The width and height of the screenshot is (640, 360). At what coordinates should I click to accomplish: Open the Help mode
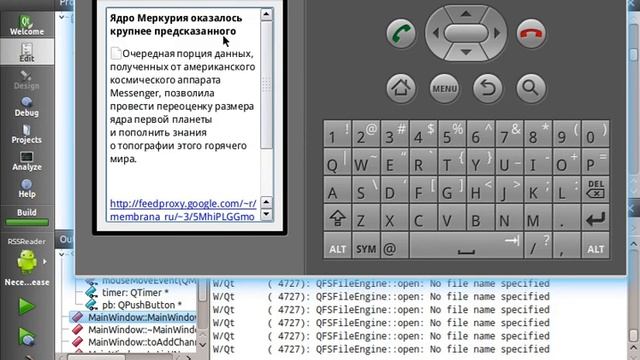(27, 188)
